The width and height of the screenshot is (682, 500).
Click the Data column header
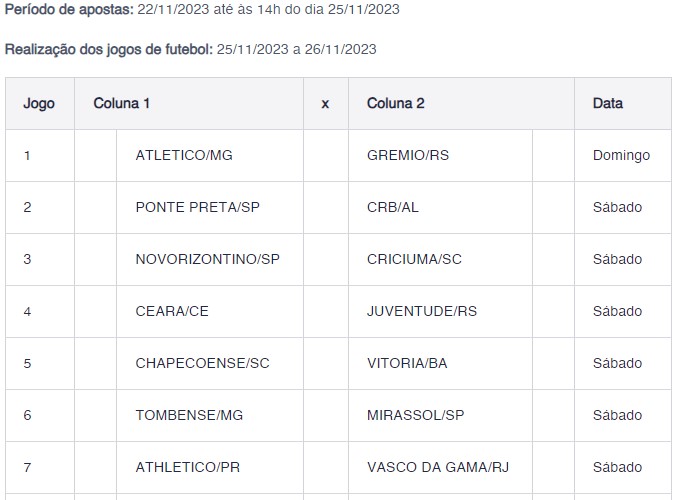point(607,103)
